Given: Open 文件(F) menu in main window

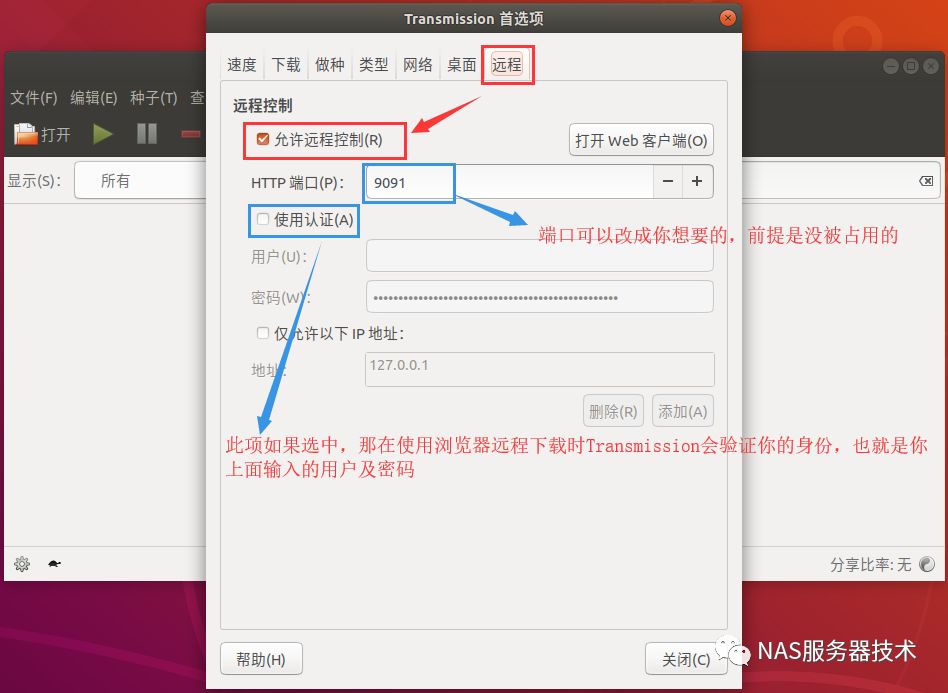Looking at the screenshot, I should coord(34,97).
